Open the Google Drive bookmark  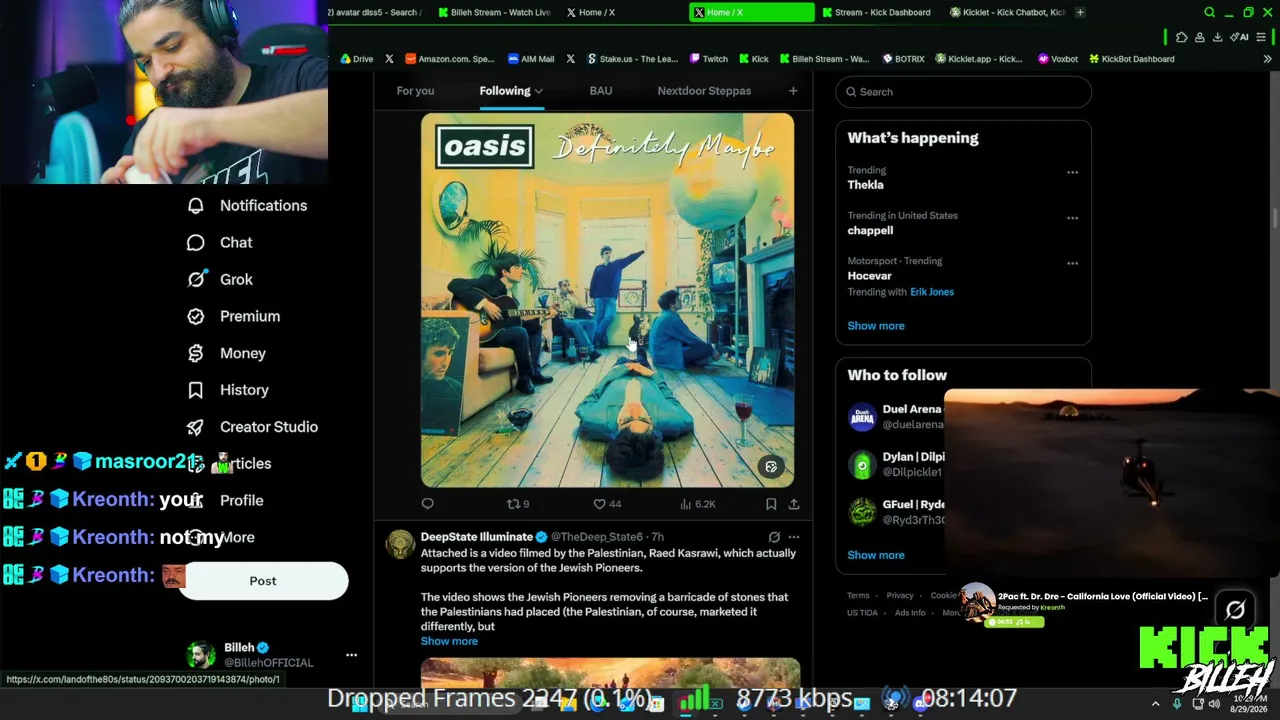click(357, 59)
